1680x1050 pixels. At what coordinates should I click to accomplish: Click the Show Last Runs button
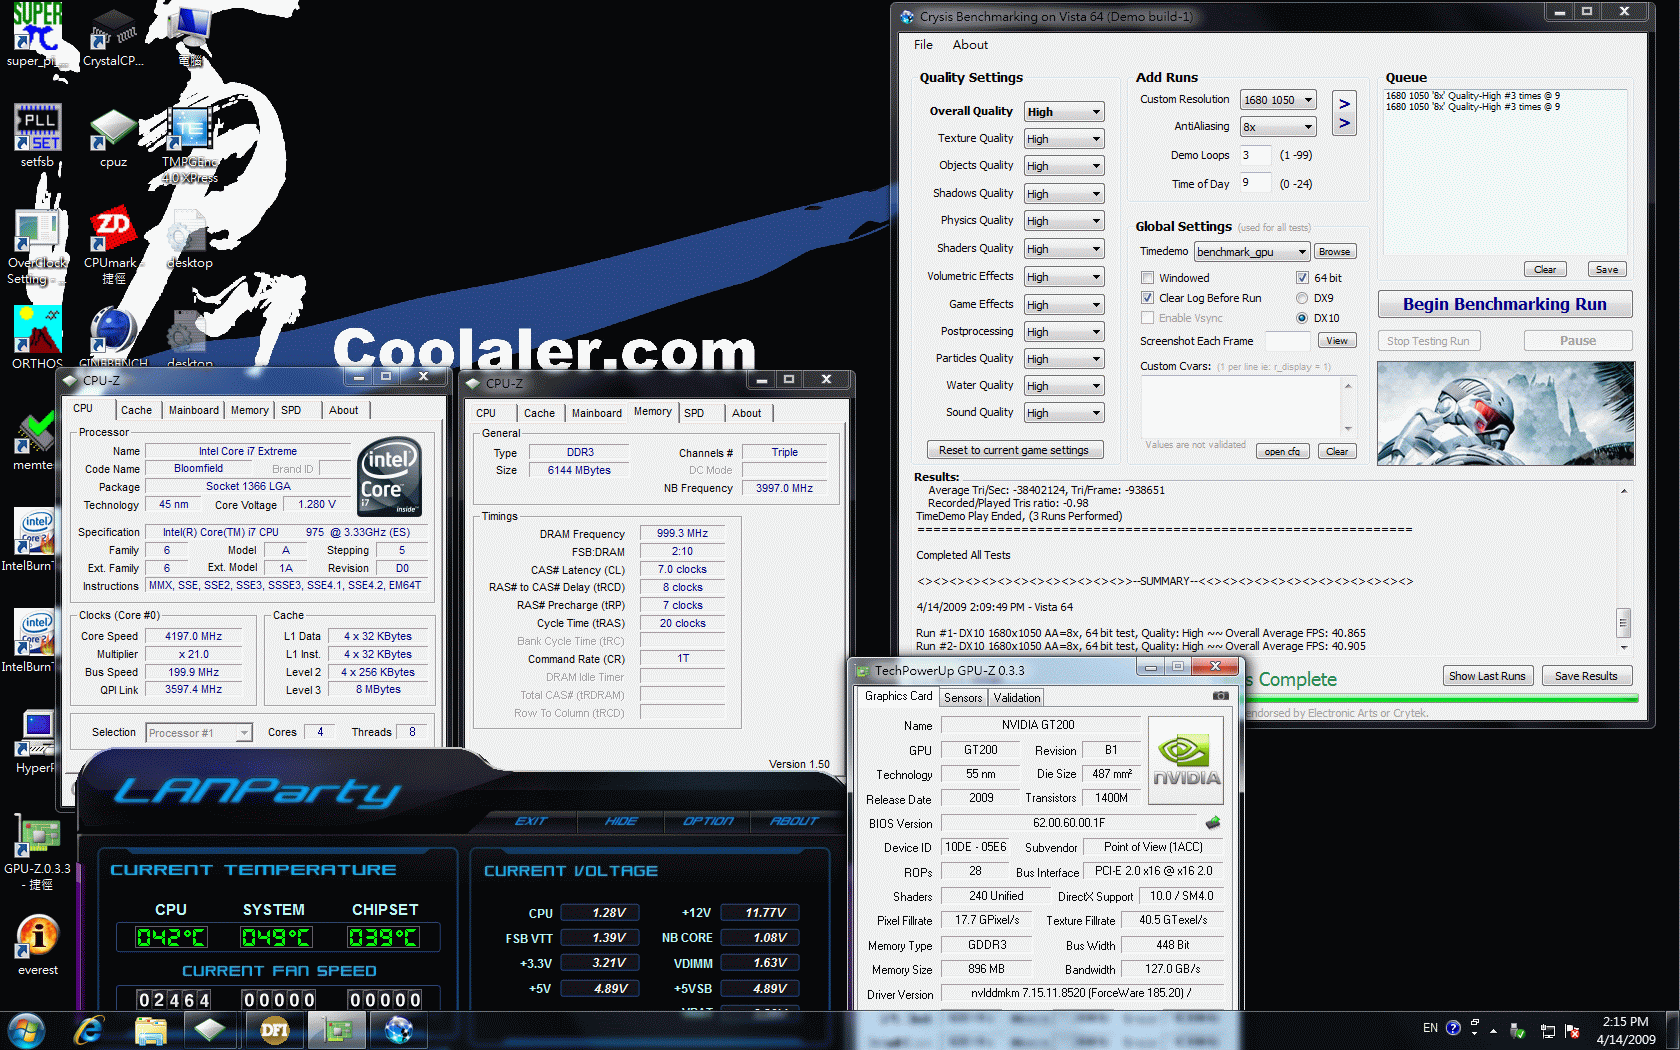coord(1487,676)
